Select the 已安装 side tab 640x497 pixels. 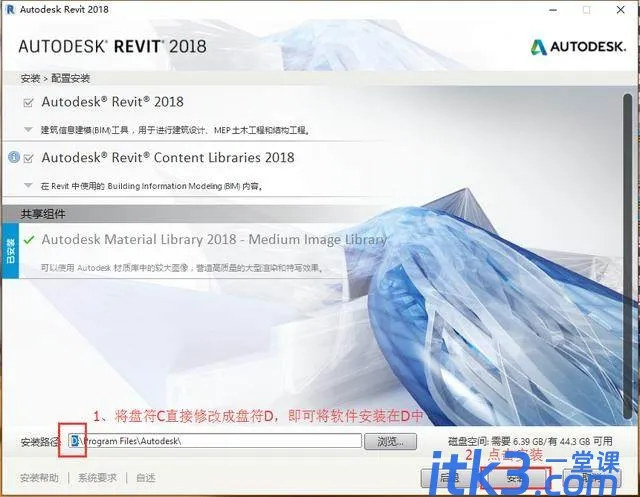point(10,251)
